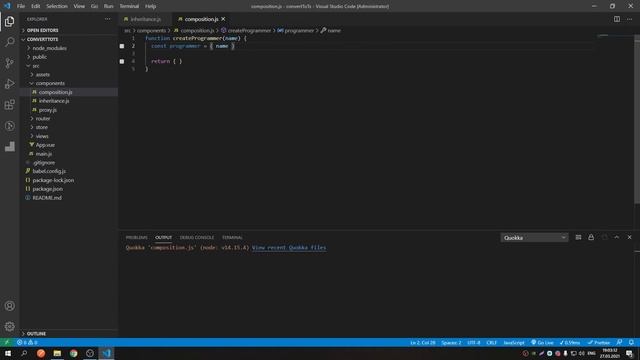
Task: Open the Accounts menu in activity bar
Action: click(9, 306)
